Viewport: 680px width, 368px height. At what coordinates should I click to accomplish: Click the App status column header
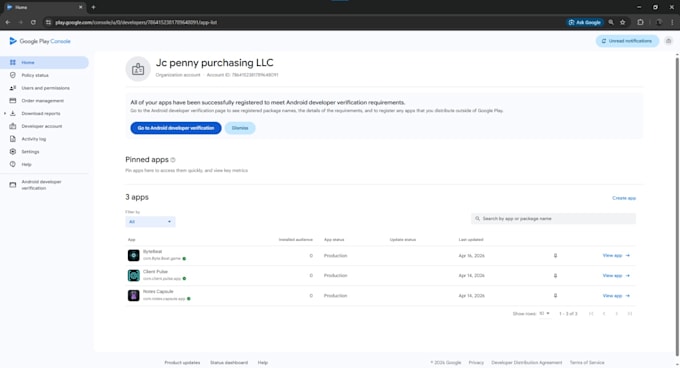tap(334, 240)
